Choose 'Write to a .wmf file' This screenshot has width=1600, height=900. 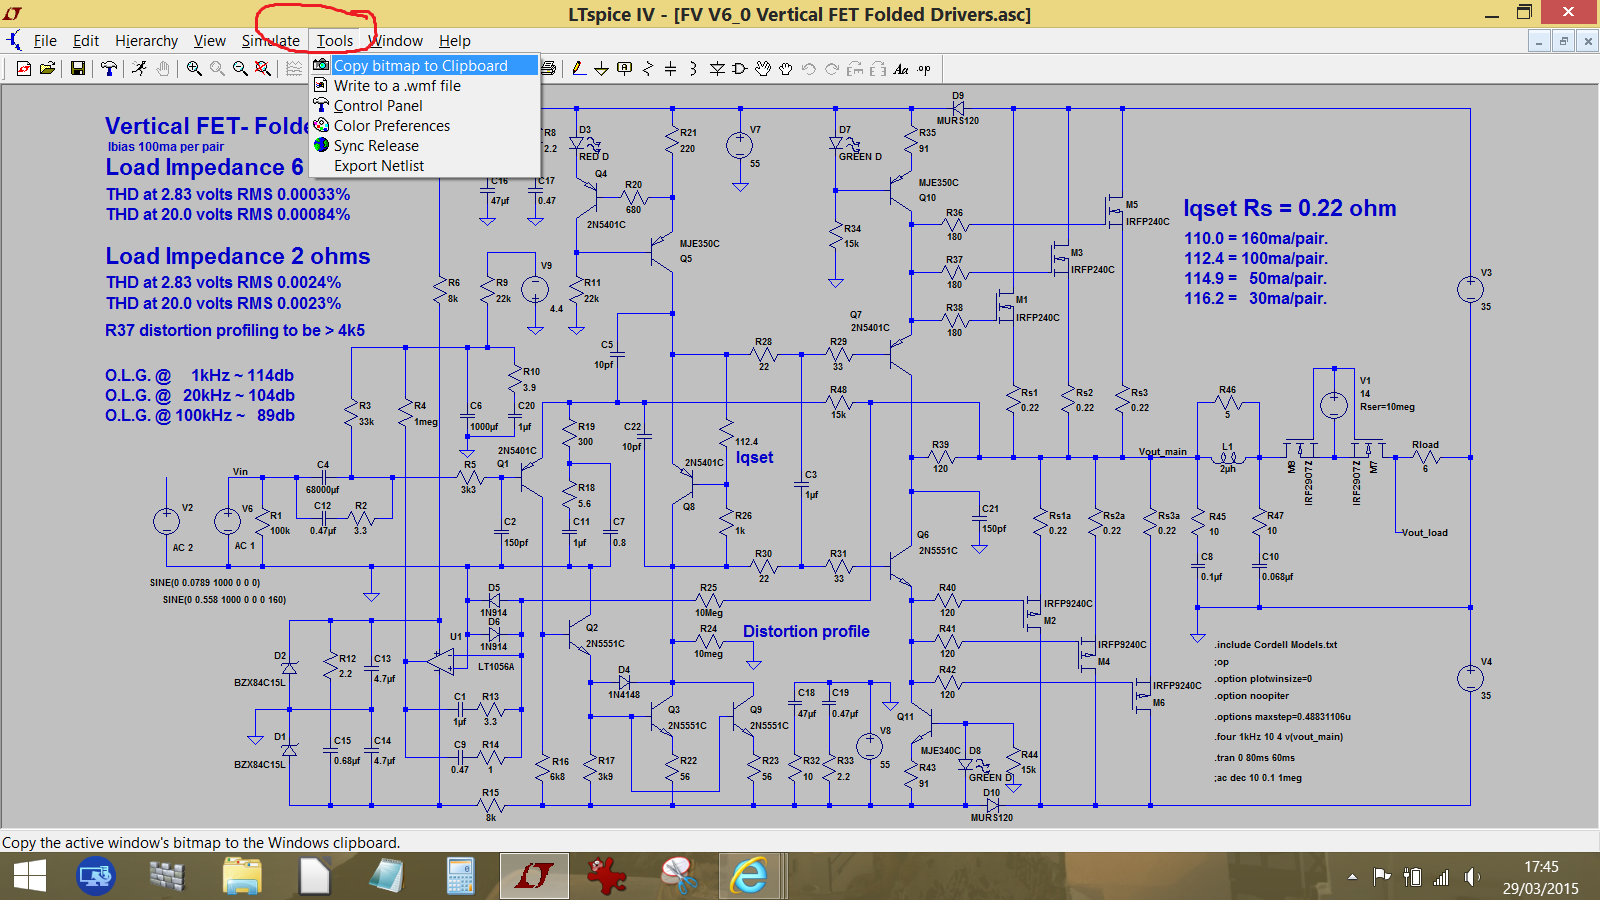pos(425,85)
